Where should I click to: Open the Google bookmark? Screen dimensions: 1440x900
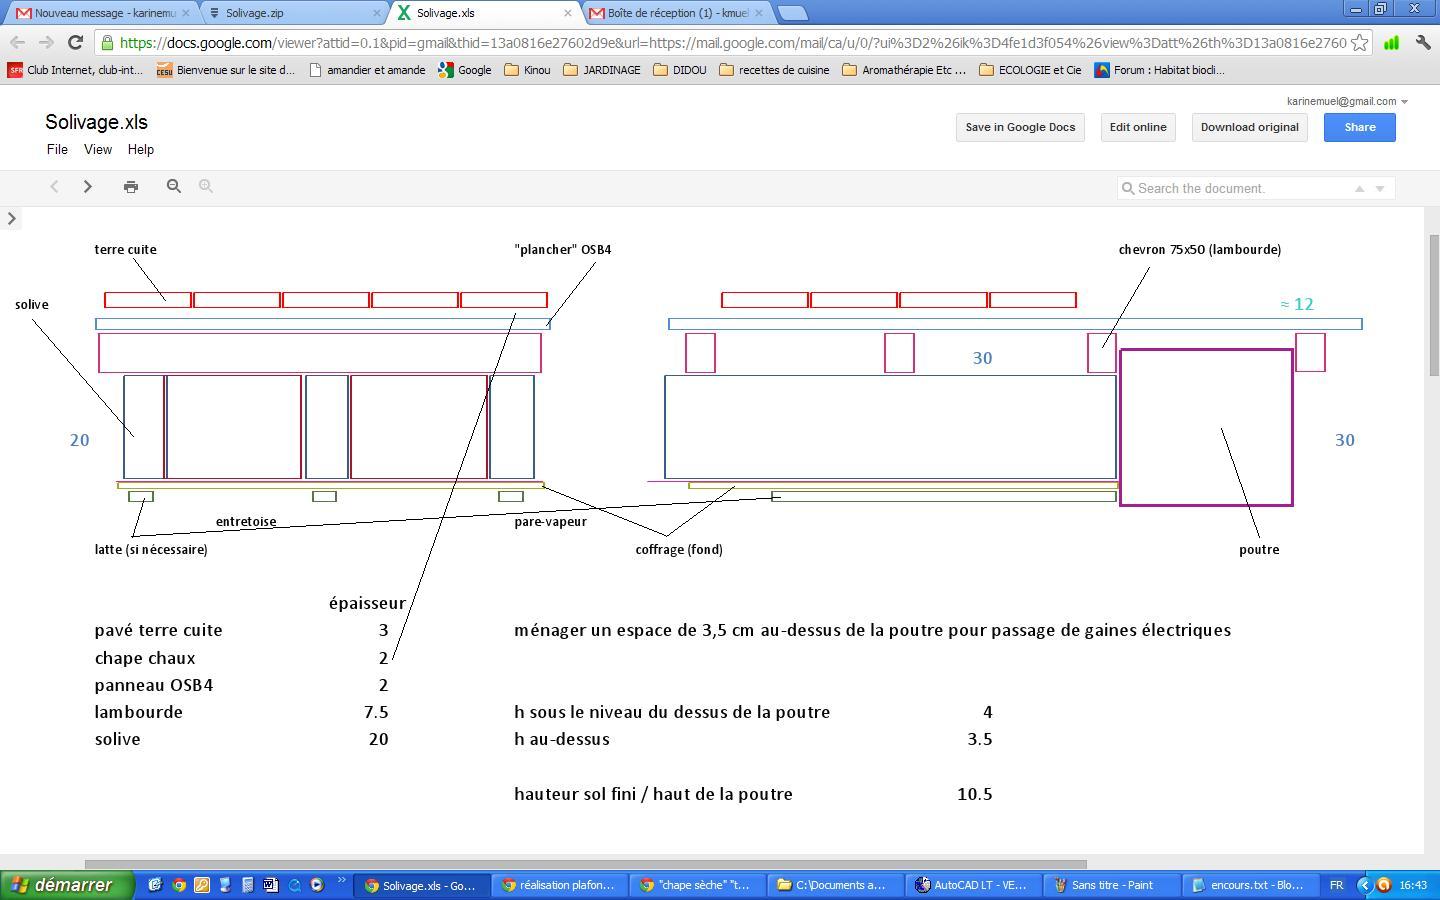click(x=465, y=70)
